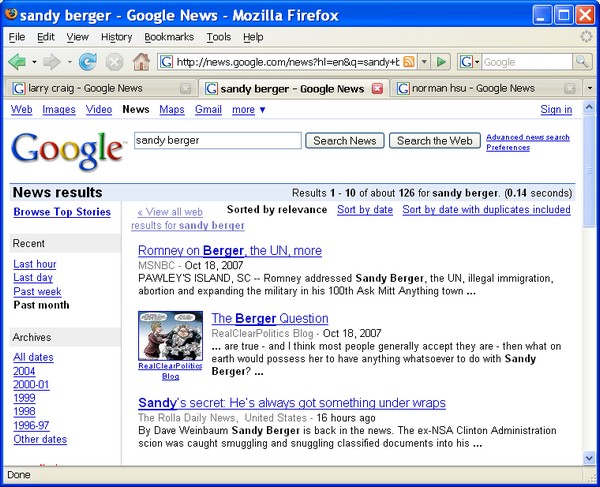Go to Google Video link
This screenshot has height=487, width=600.
[99, 109]
